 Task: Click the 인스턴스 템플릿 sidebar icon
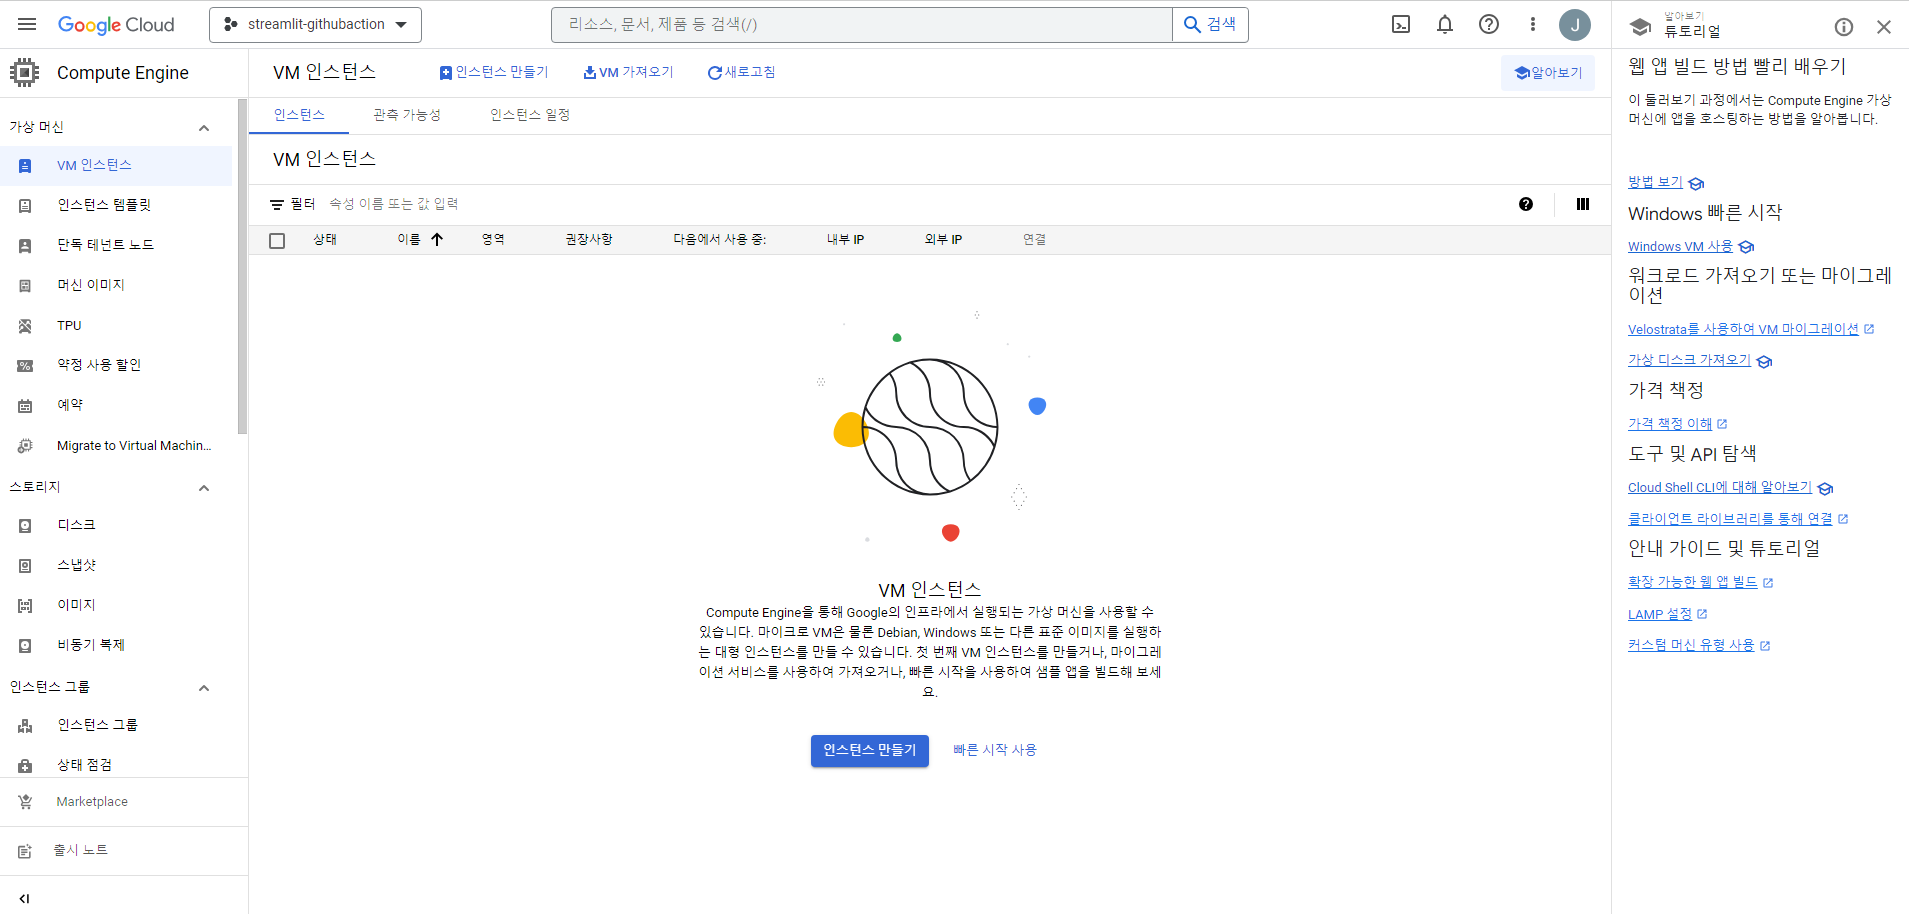(x=25, y=206)
